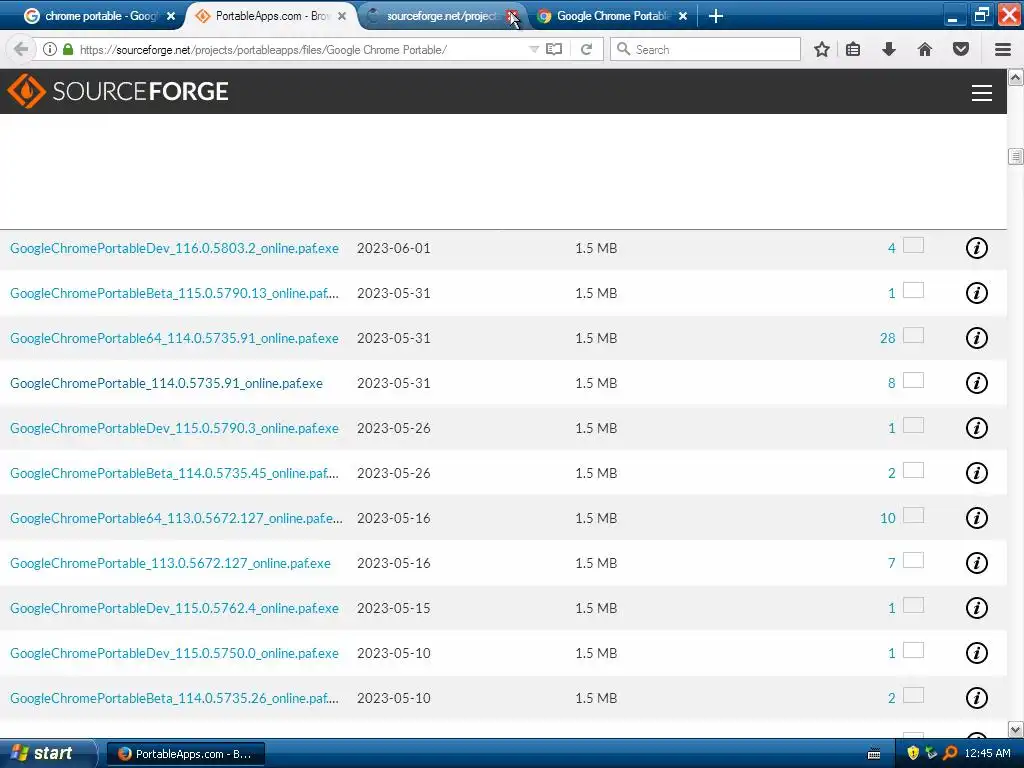The image size is (1024, 768).
Task: Tick checkbox for GoogleChromePortable64_114.0.5735.91 row
Action: click(x=913, y=336)
